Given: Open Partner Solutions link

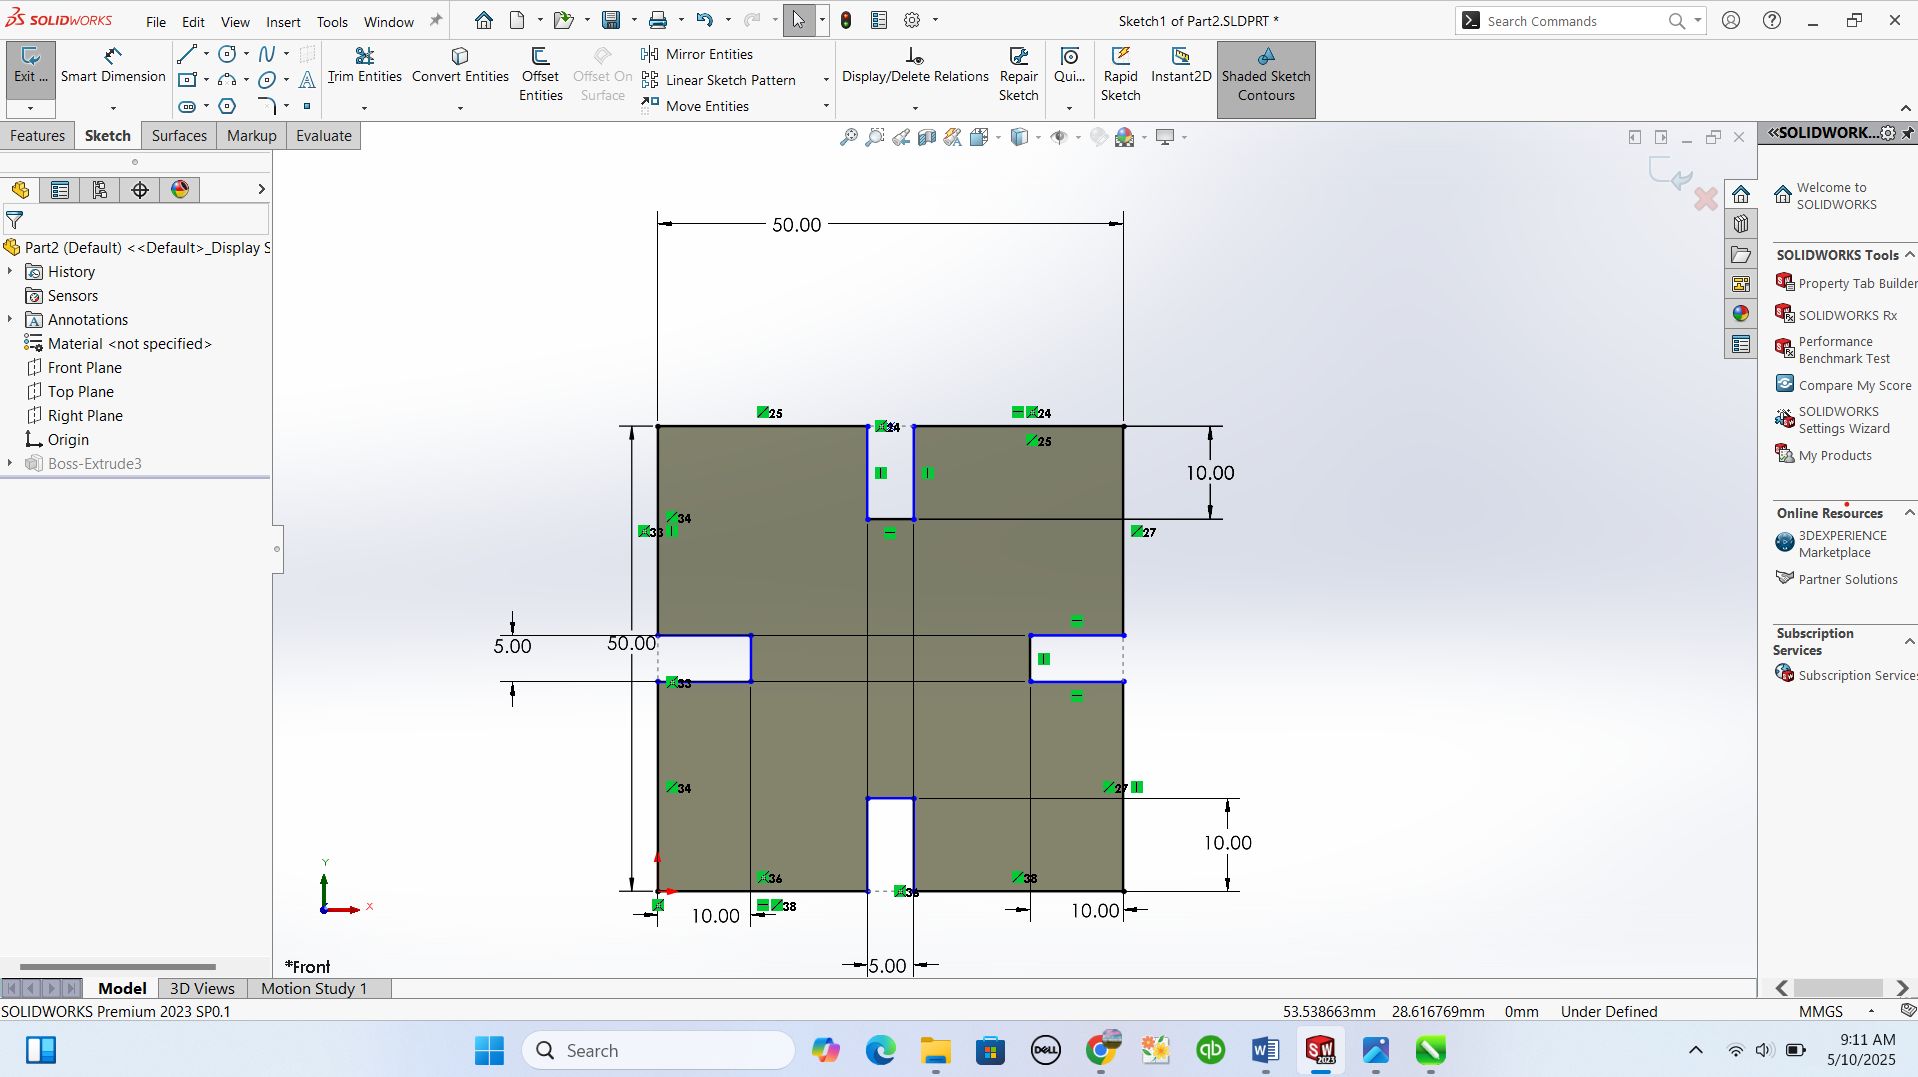Looking at the screenshot, I should coord(1836,579).
